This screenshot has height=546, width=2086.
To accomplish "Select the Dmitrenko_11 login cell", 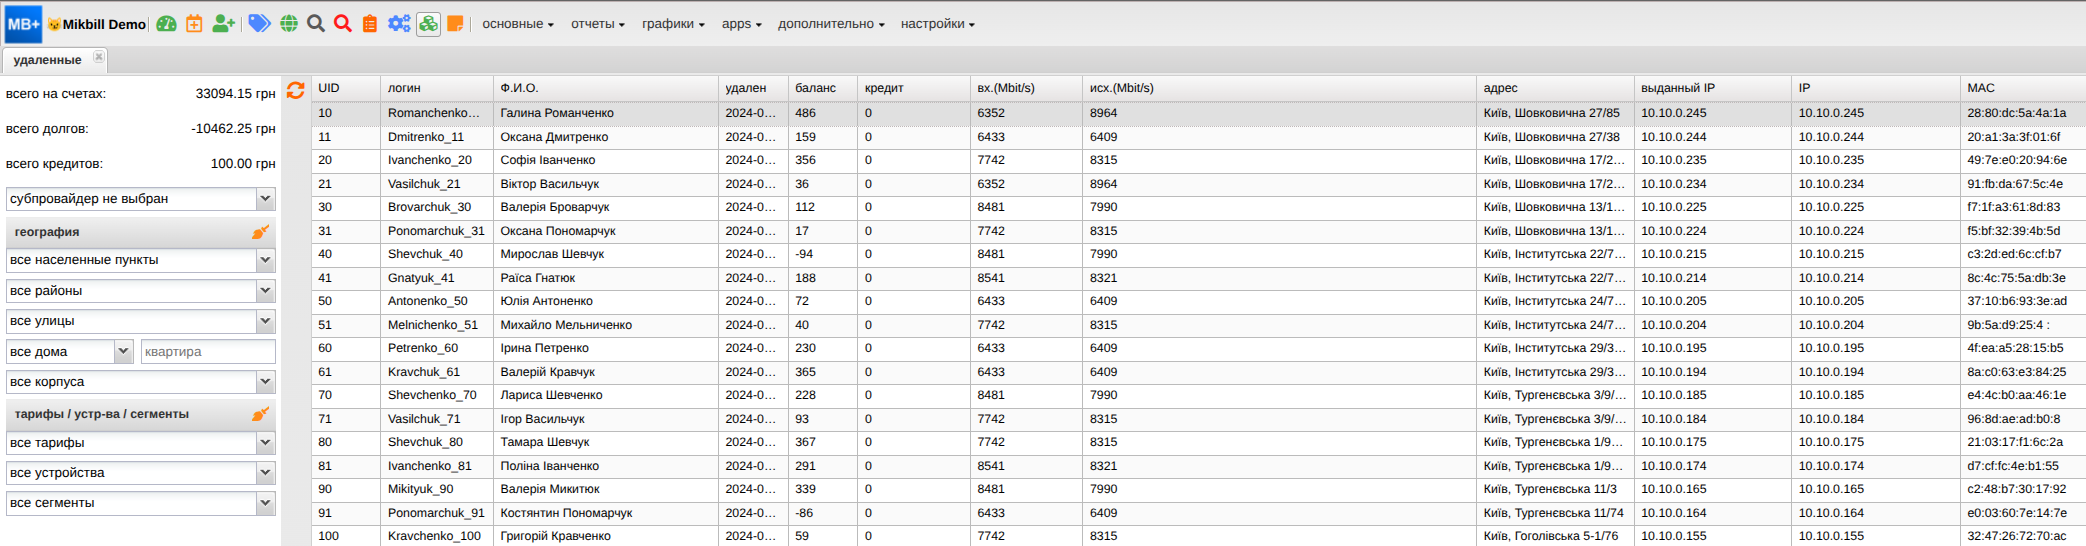I will (x=437, y=137).
